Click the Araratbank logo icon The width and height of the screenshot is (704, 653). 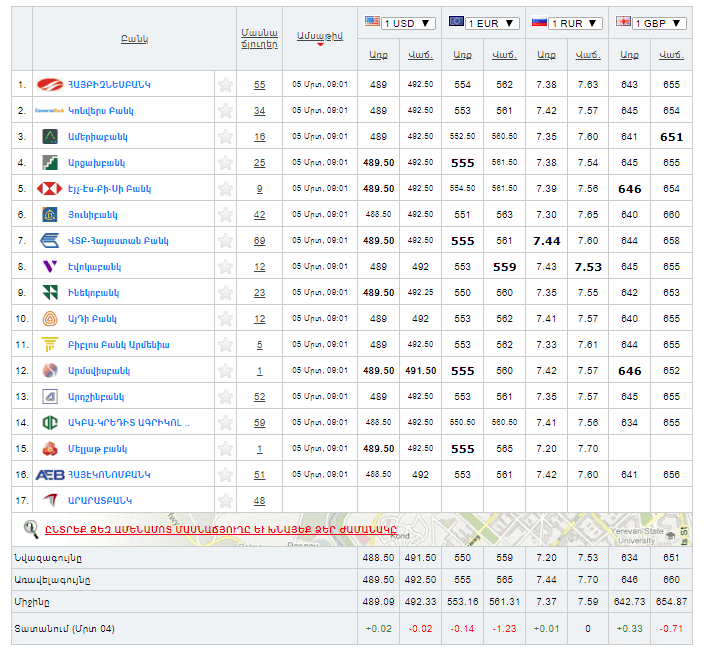point(49,500)
